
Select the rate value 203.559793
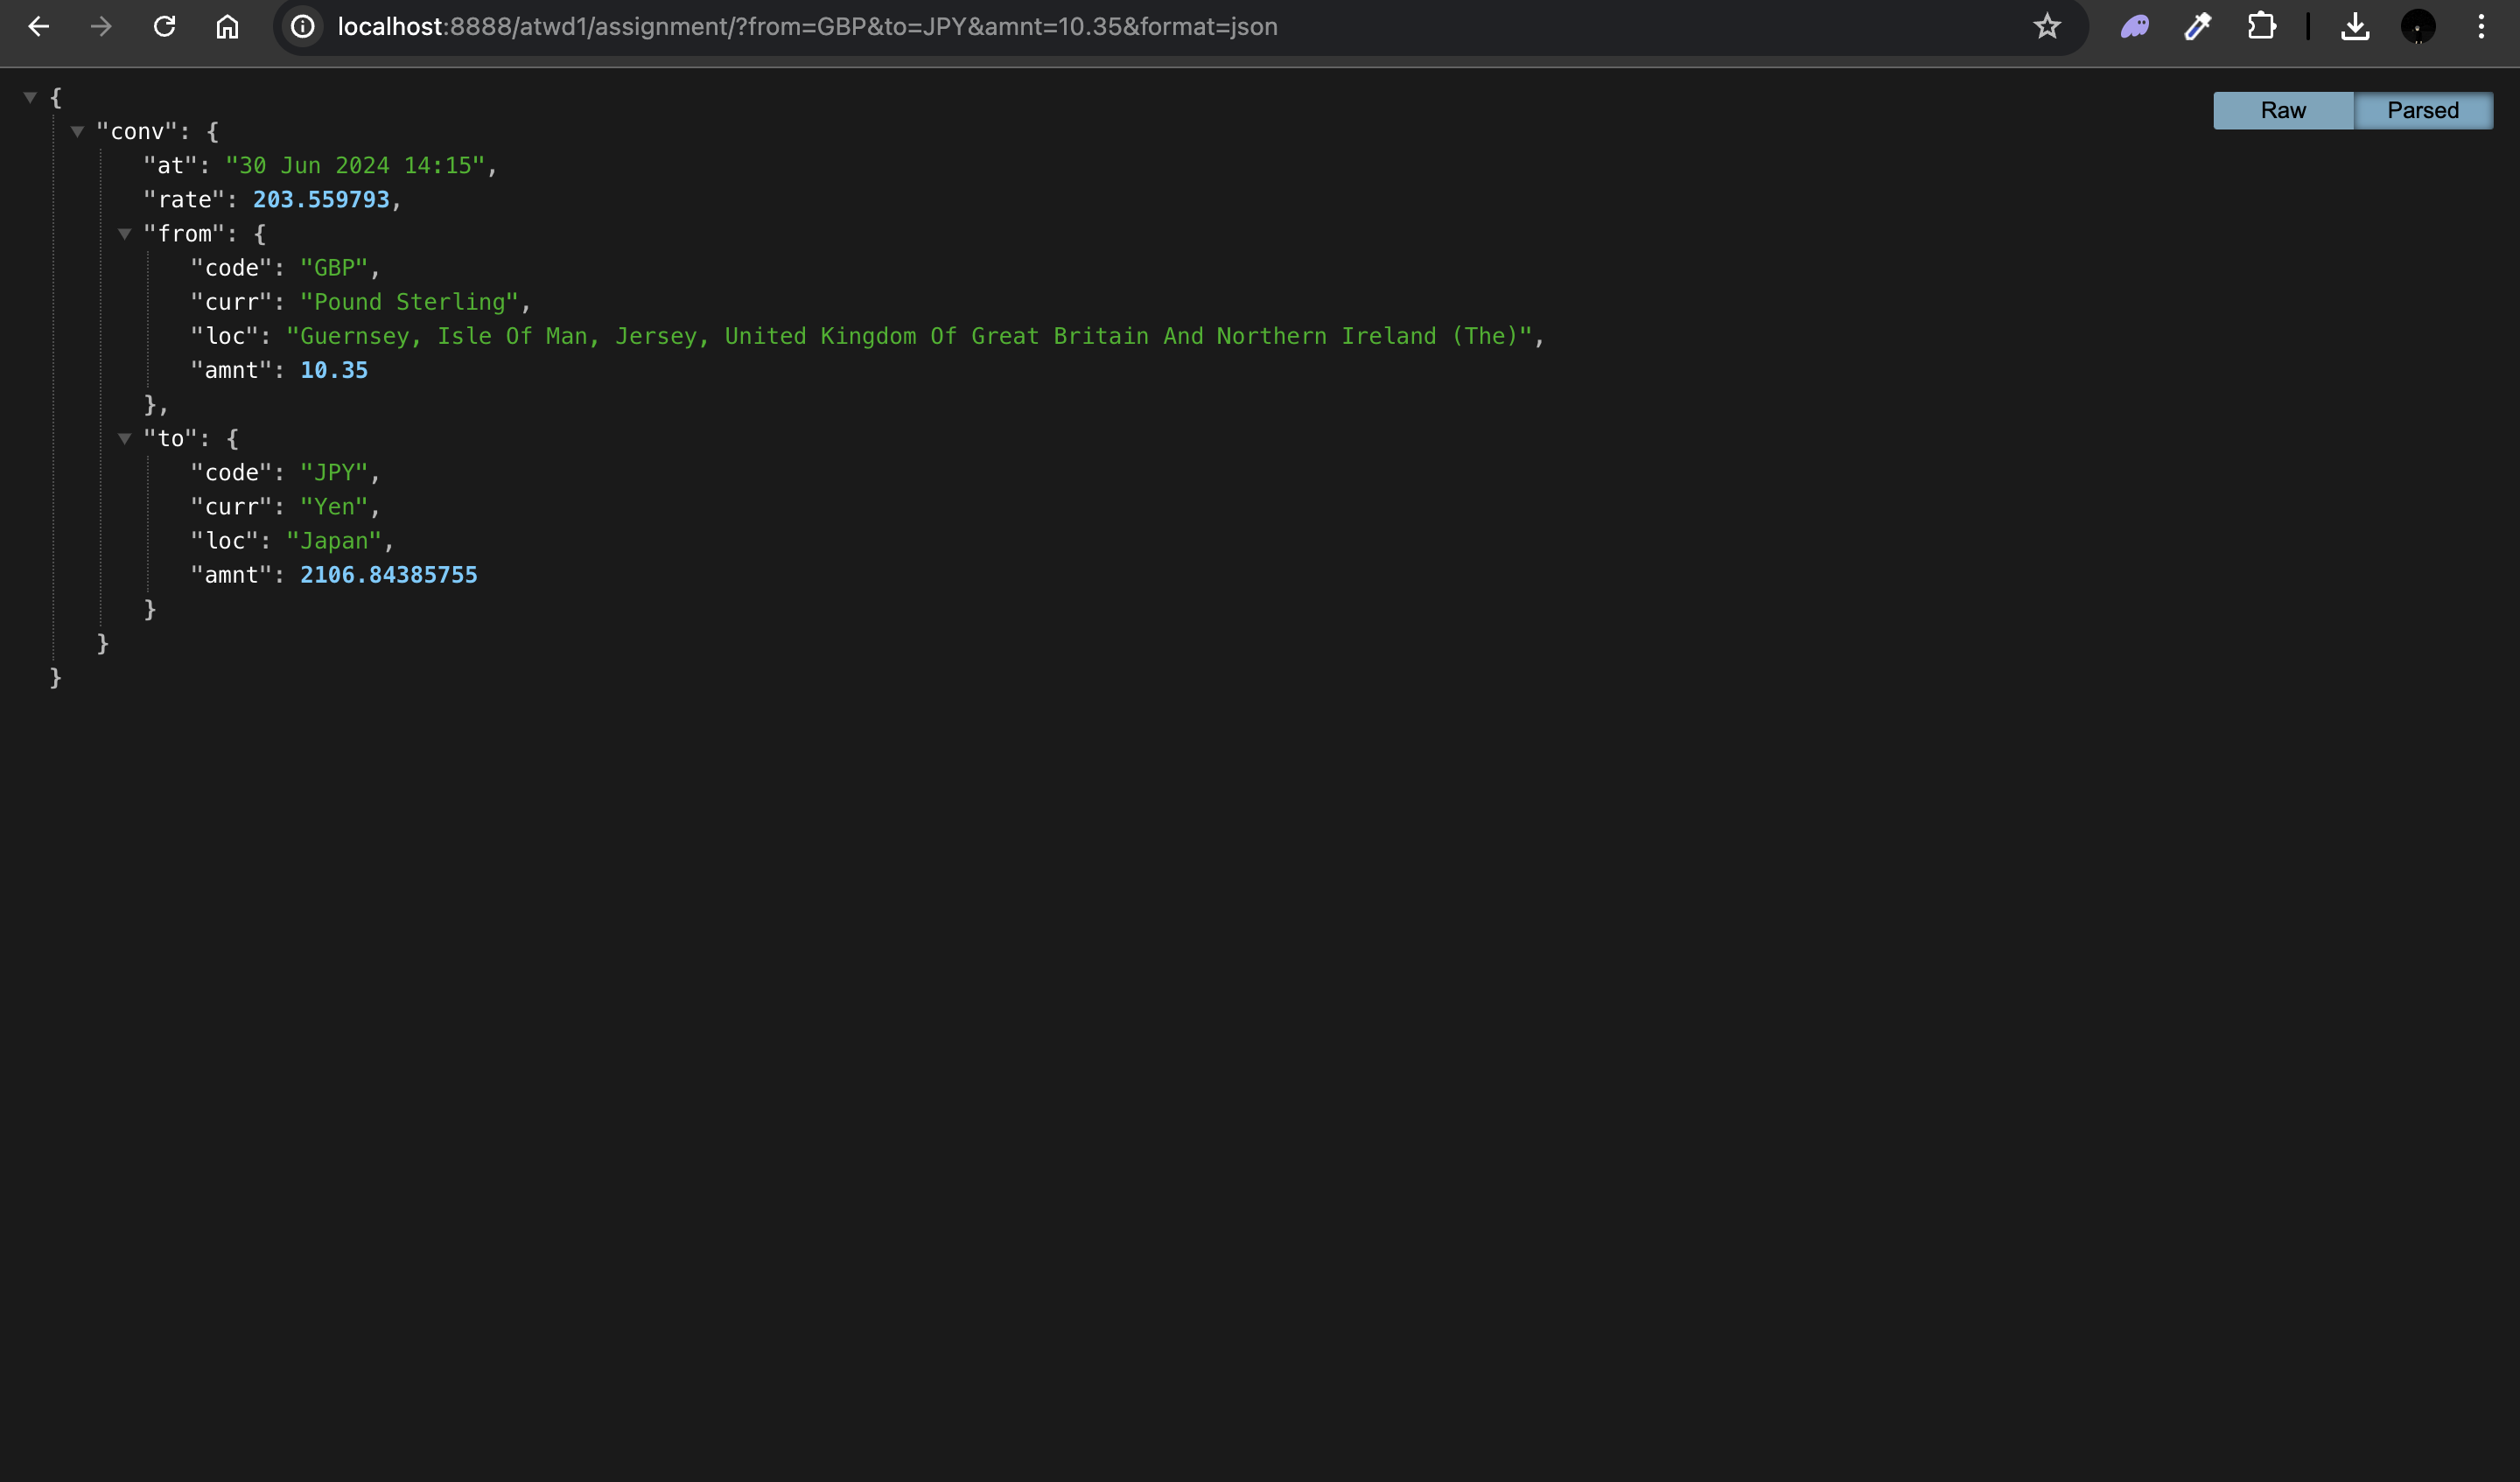pyautogui.click(x=321, y=200)
